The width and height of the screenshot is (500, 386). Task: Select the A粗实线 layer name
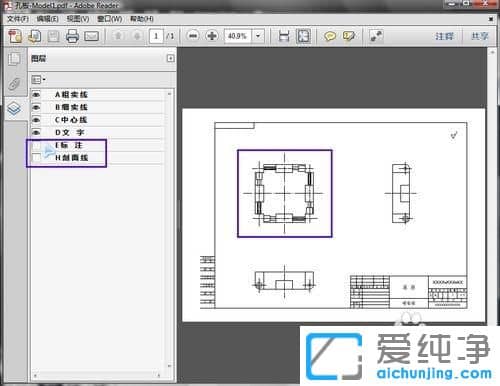[71, 95]
